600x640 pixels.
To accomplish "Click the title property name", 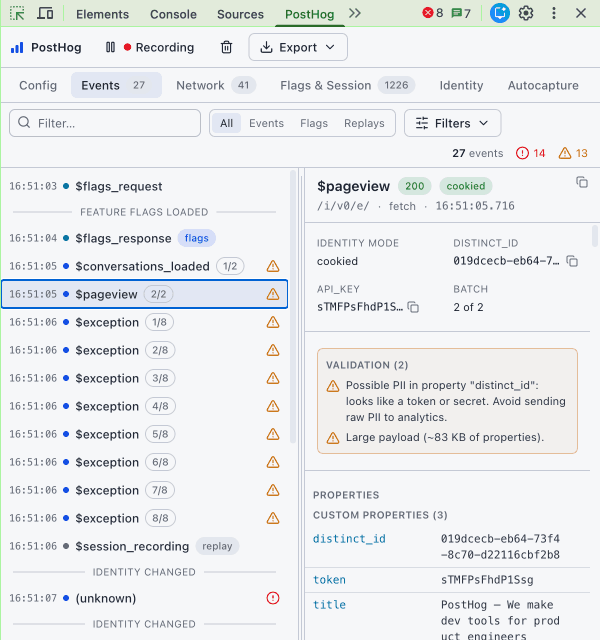I will click(x=329, y=604).
